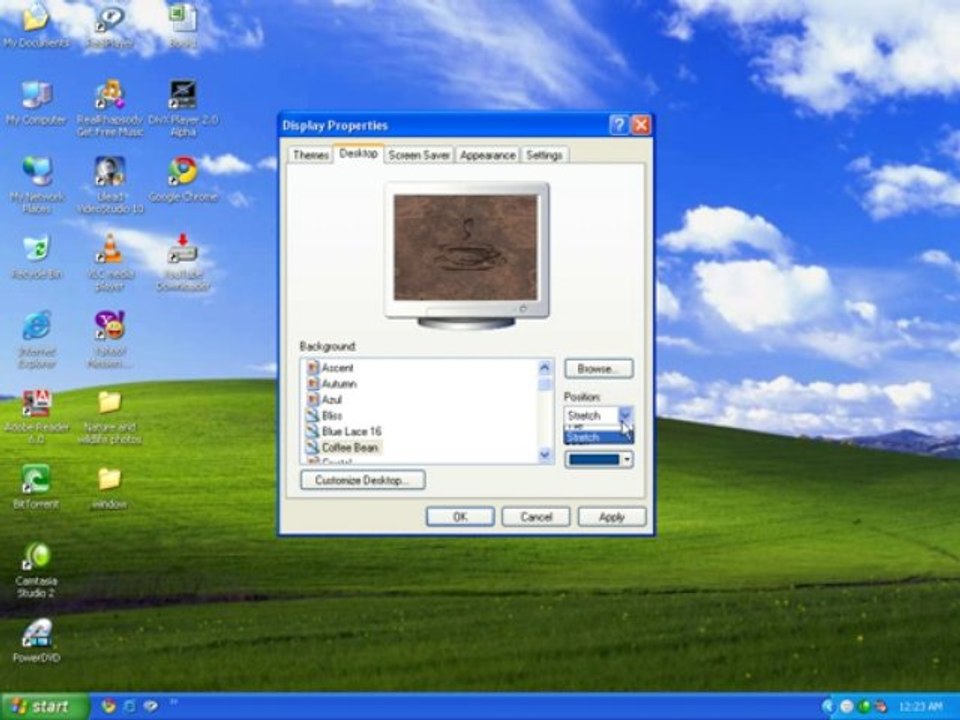Open the Screen Saver tab
This screenshot has height=720, width=960.
pyautogui.click(x=419, y=155)
